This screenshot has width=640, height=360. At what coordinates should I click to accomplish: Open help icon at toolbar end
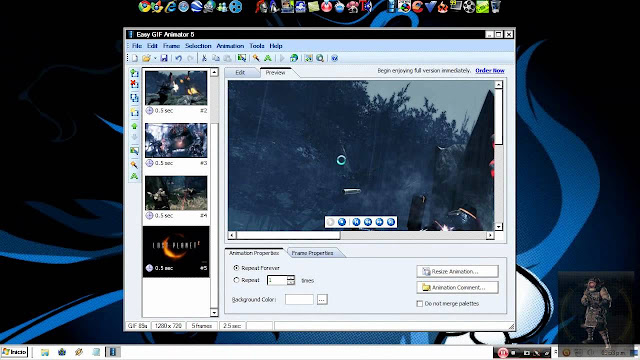pyautogui.click(x=334, y=58)
